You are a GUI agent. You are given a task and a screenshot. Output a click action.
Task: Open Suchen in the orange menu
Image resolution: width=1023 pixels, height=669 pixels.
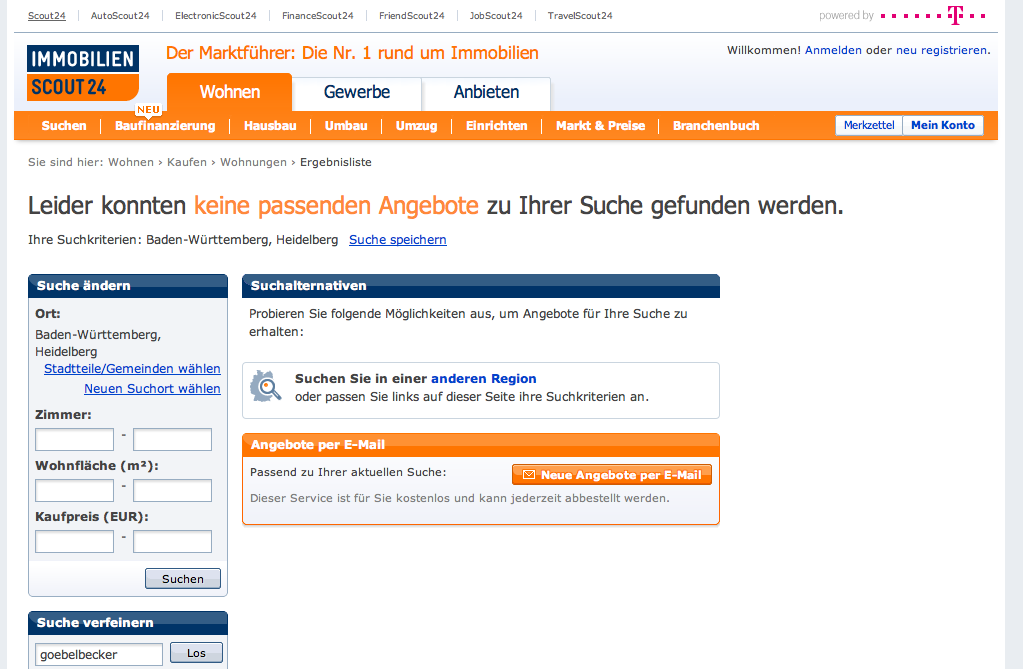point(64,126)
